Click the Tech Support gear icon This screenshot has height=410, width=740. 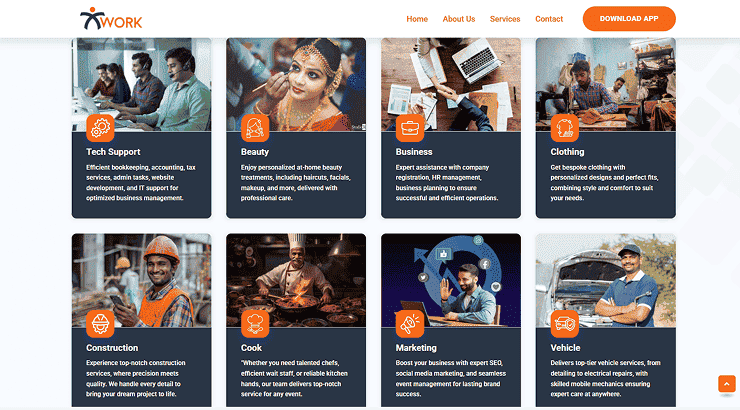point(100,127)
